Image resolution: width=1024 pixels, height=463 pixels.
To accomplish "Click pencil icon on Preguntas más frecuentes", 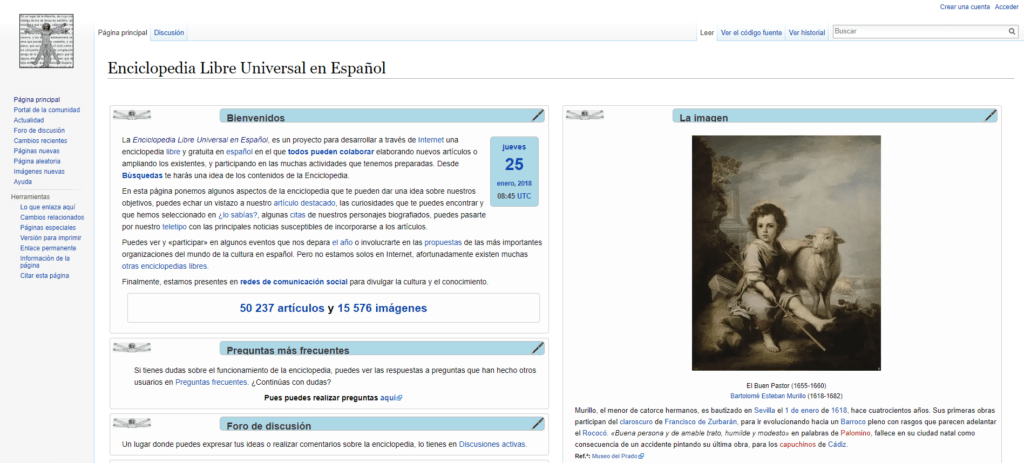I will pyautogui.click(x=537, y=348).
